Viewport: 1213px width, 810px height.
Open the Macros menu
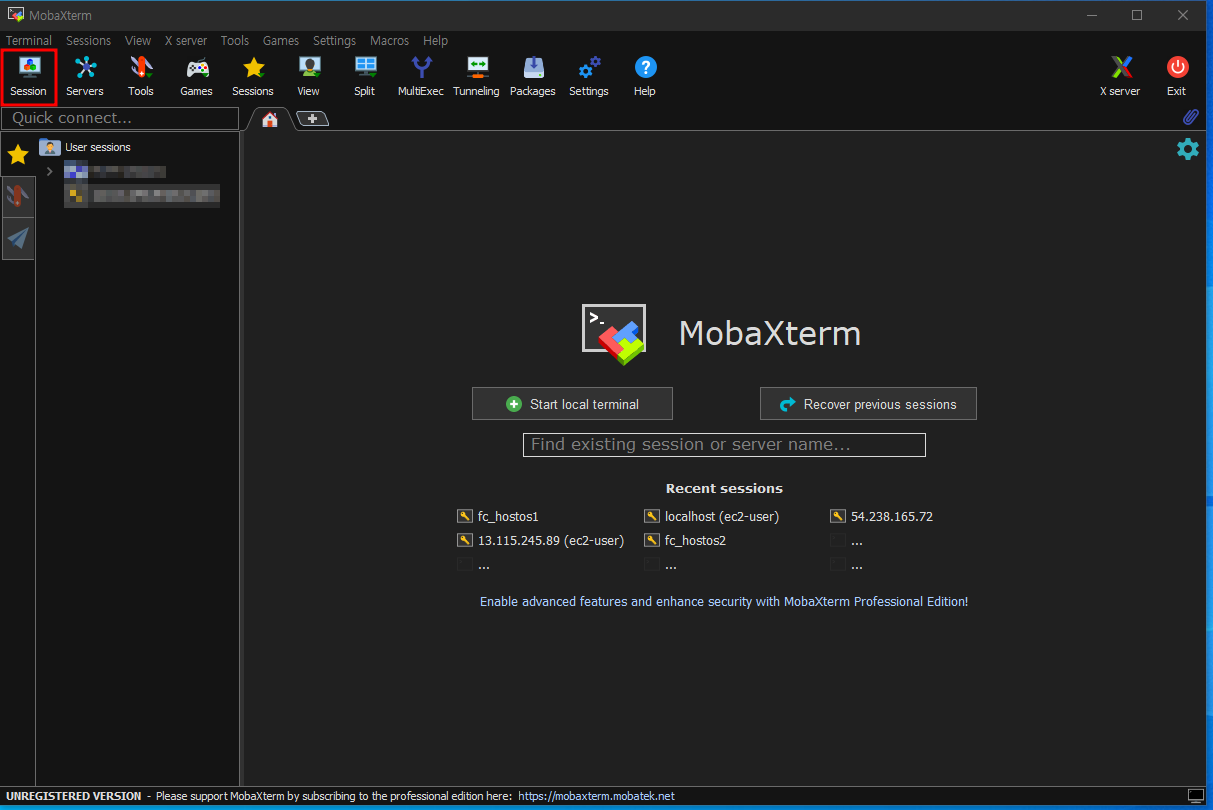pyautogui.click(x=389, y=41)
